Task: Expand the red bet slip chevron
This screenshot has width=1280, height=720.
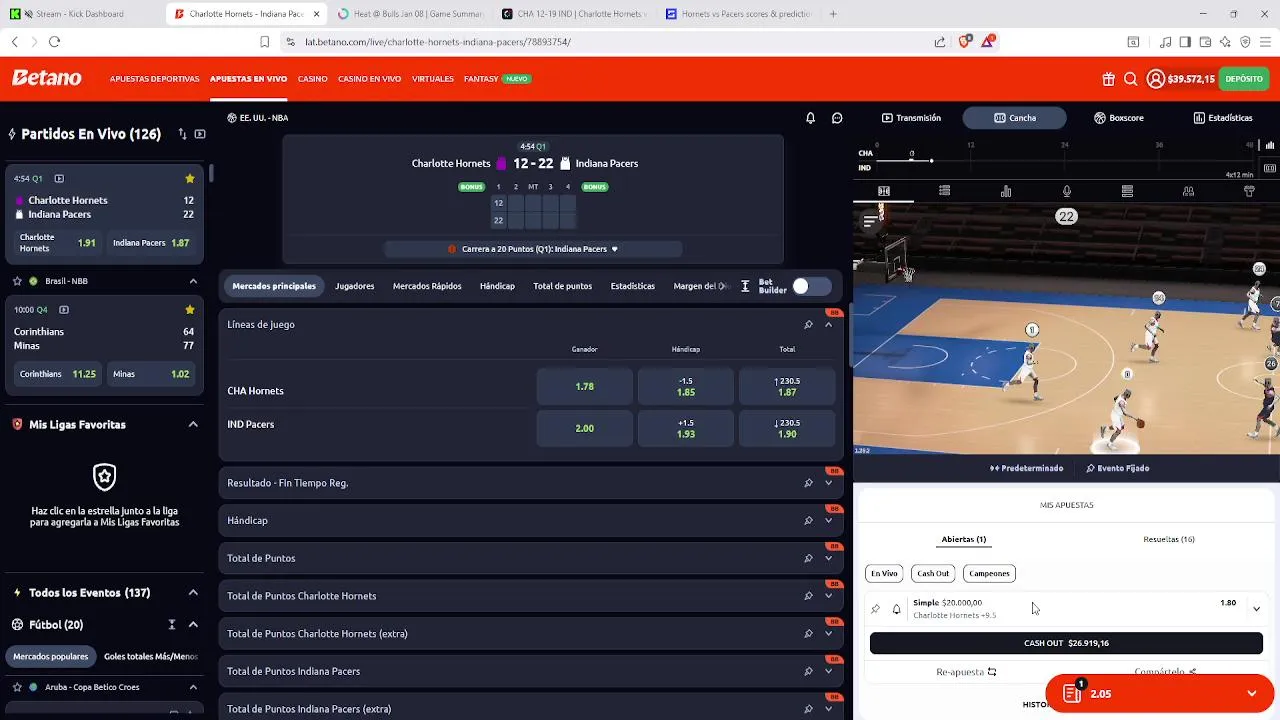Action: tap(1252, 694)
